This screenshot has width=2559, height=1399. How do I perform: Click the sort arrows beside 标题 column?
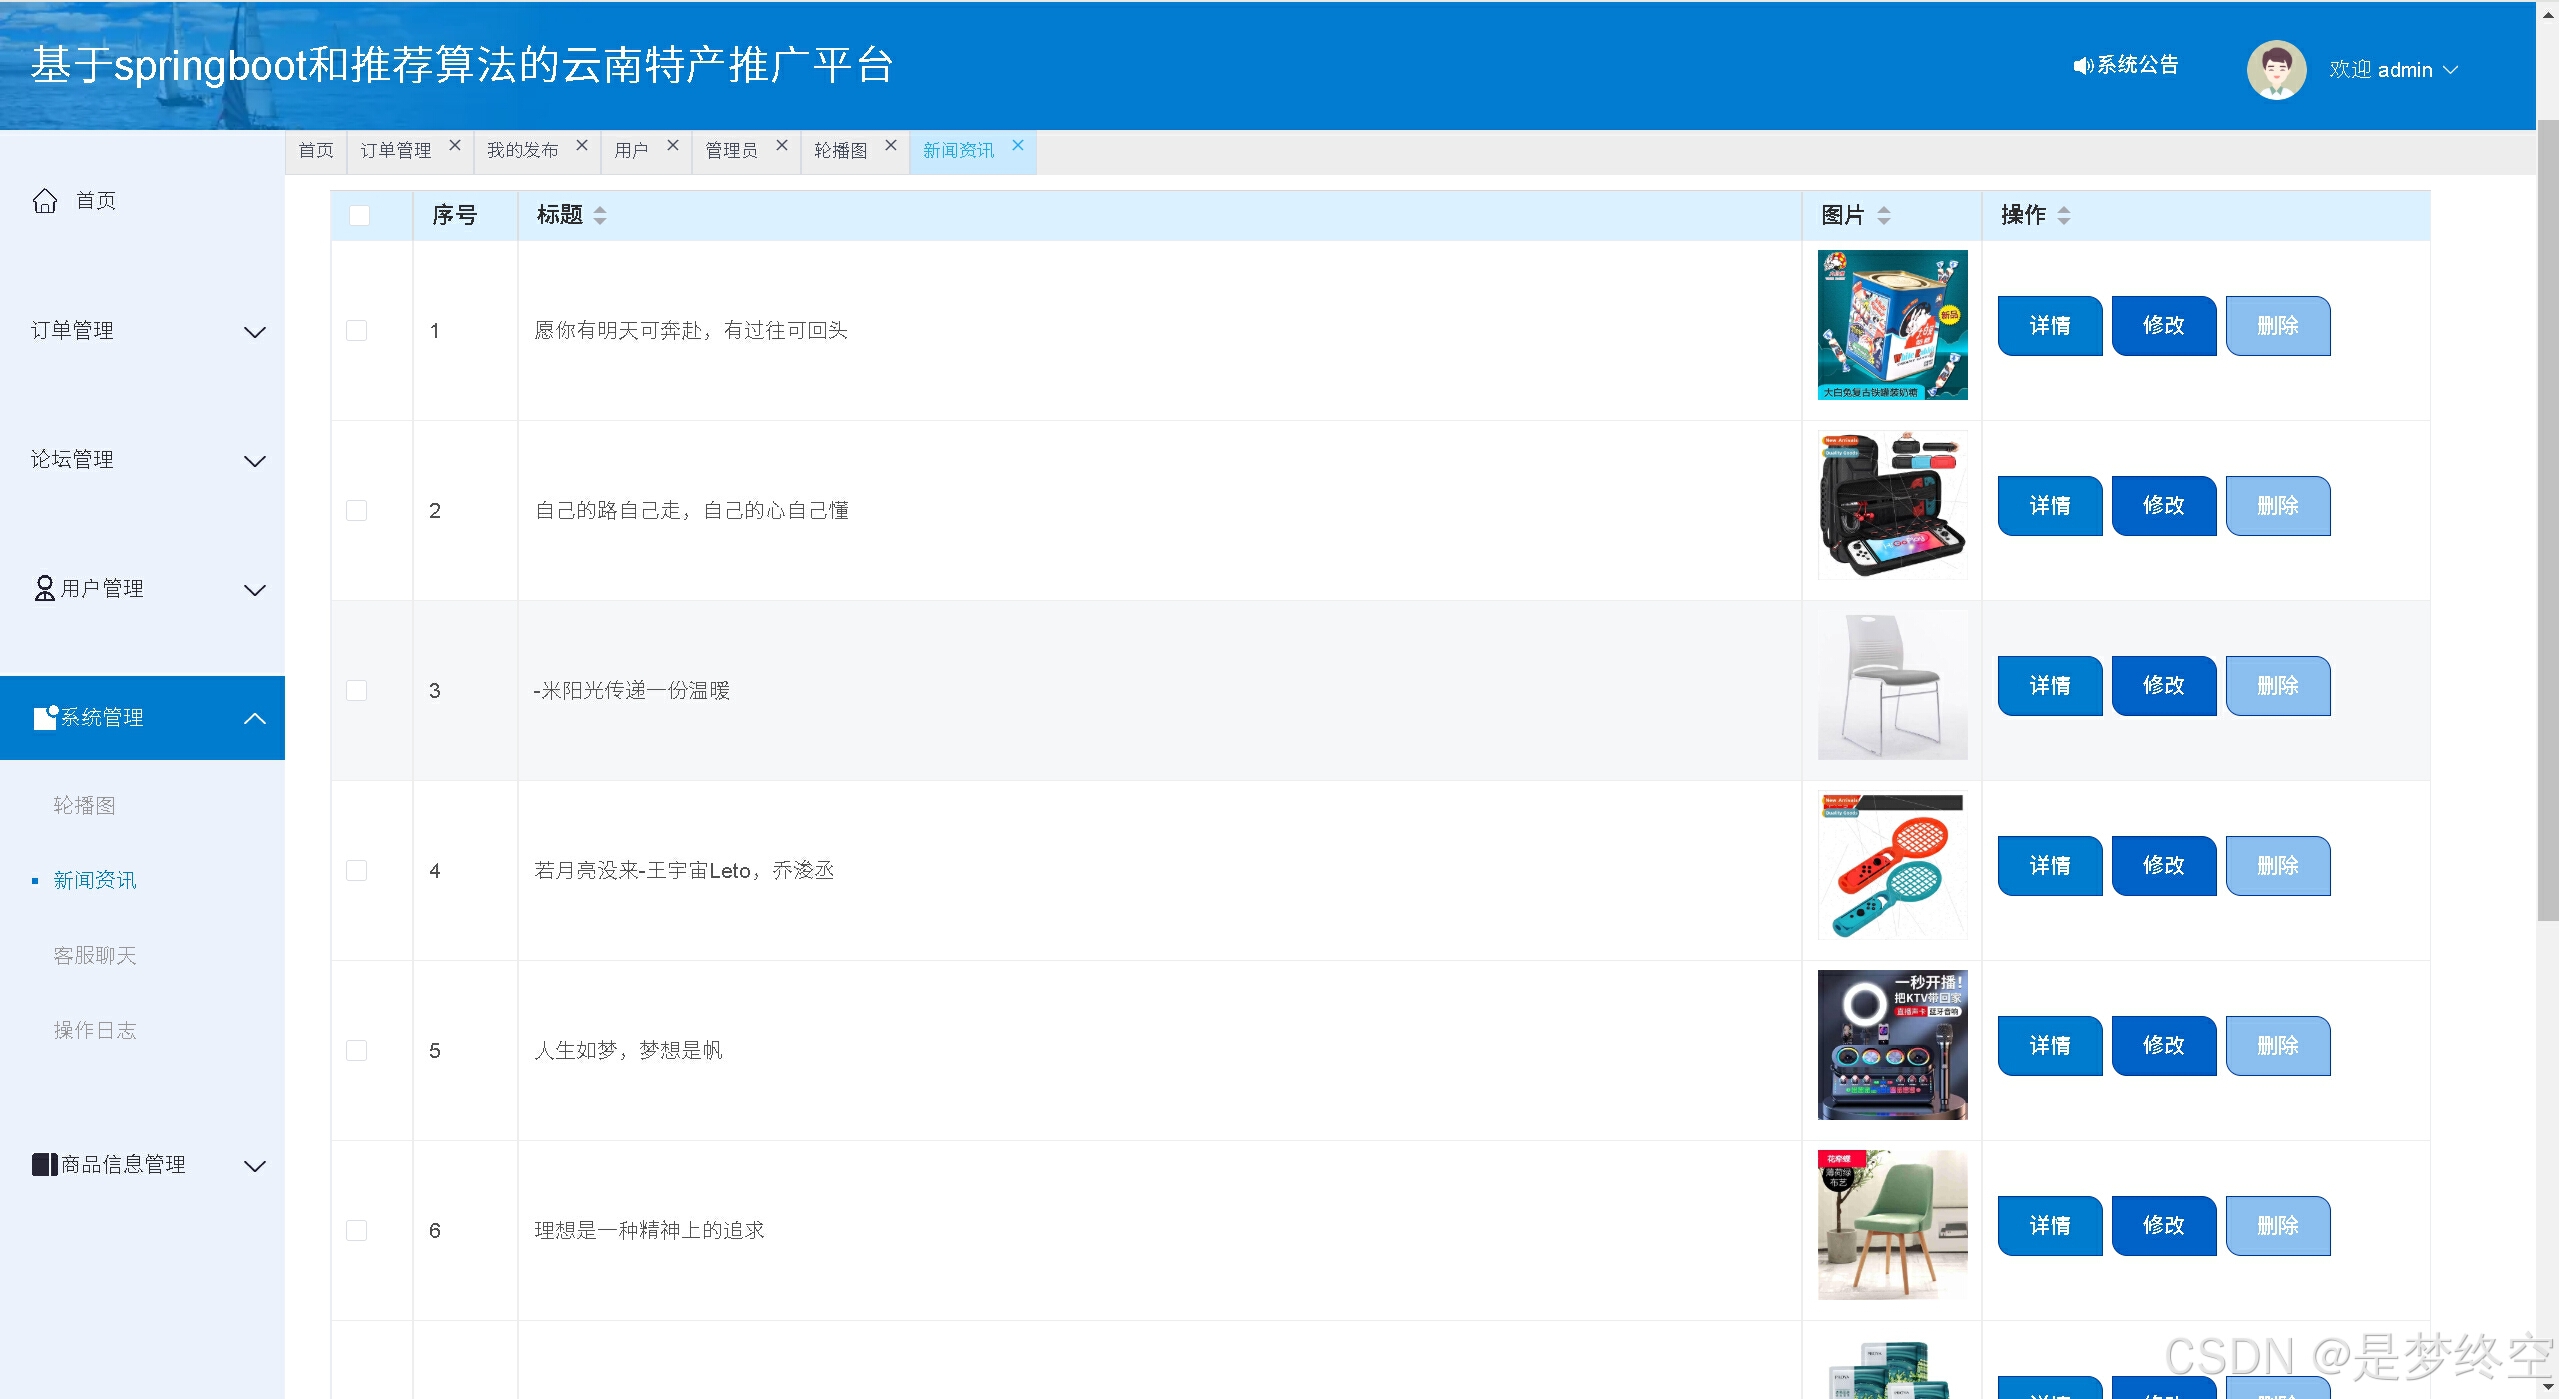600,215
